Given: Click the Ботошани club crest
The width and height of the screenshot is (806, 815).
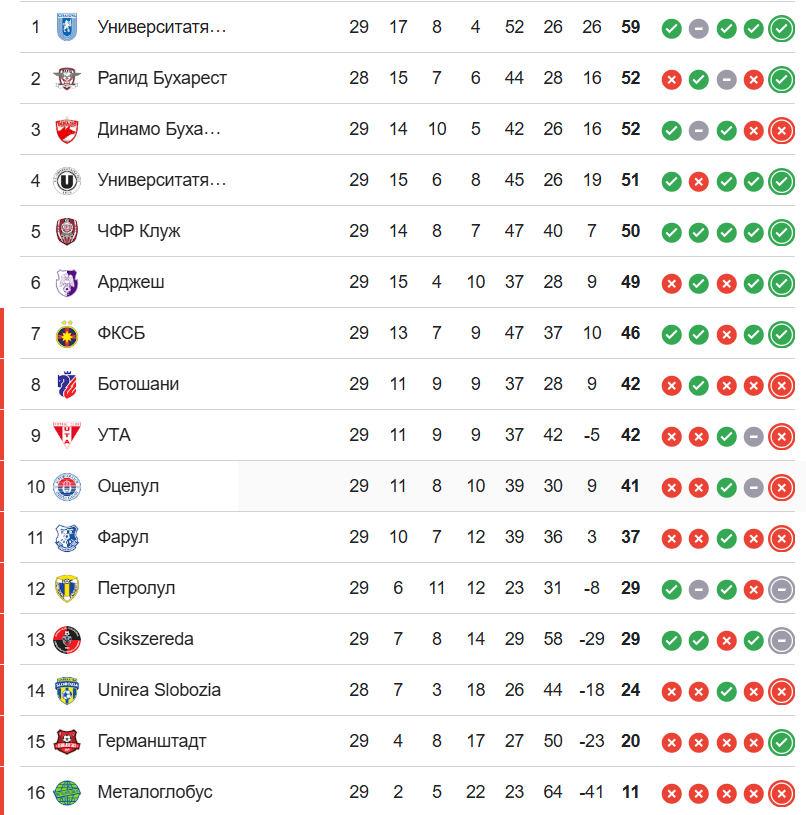Looking at the screenshot, I should pos(67,384).
